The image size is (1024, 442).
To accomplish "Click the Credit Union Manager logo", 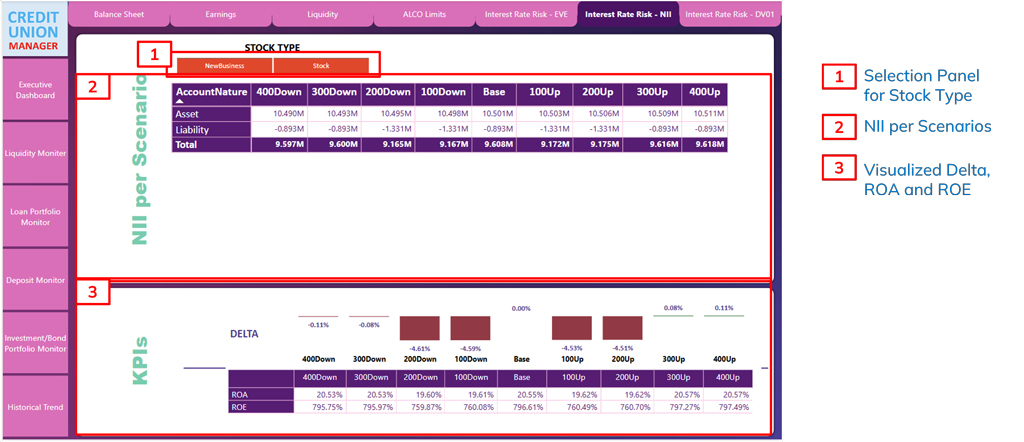I will [x=35, y=29].
